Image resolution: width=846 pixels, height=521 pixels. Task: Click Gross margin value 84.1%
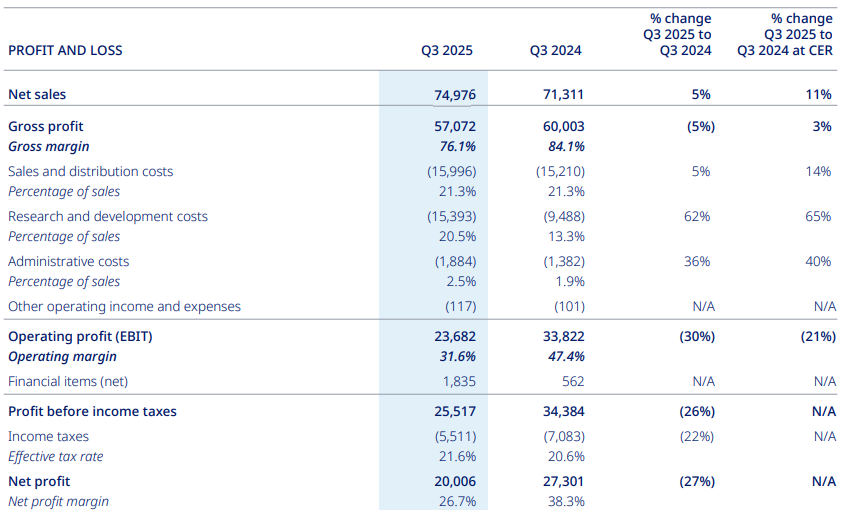567,146
